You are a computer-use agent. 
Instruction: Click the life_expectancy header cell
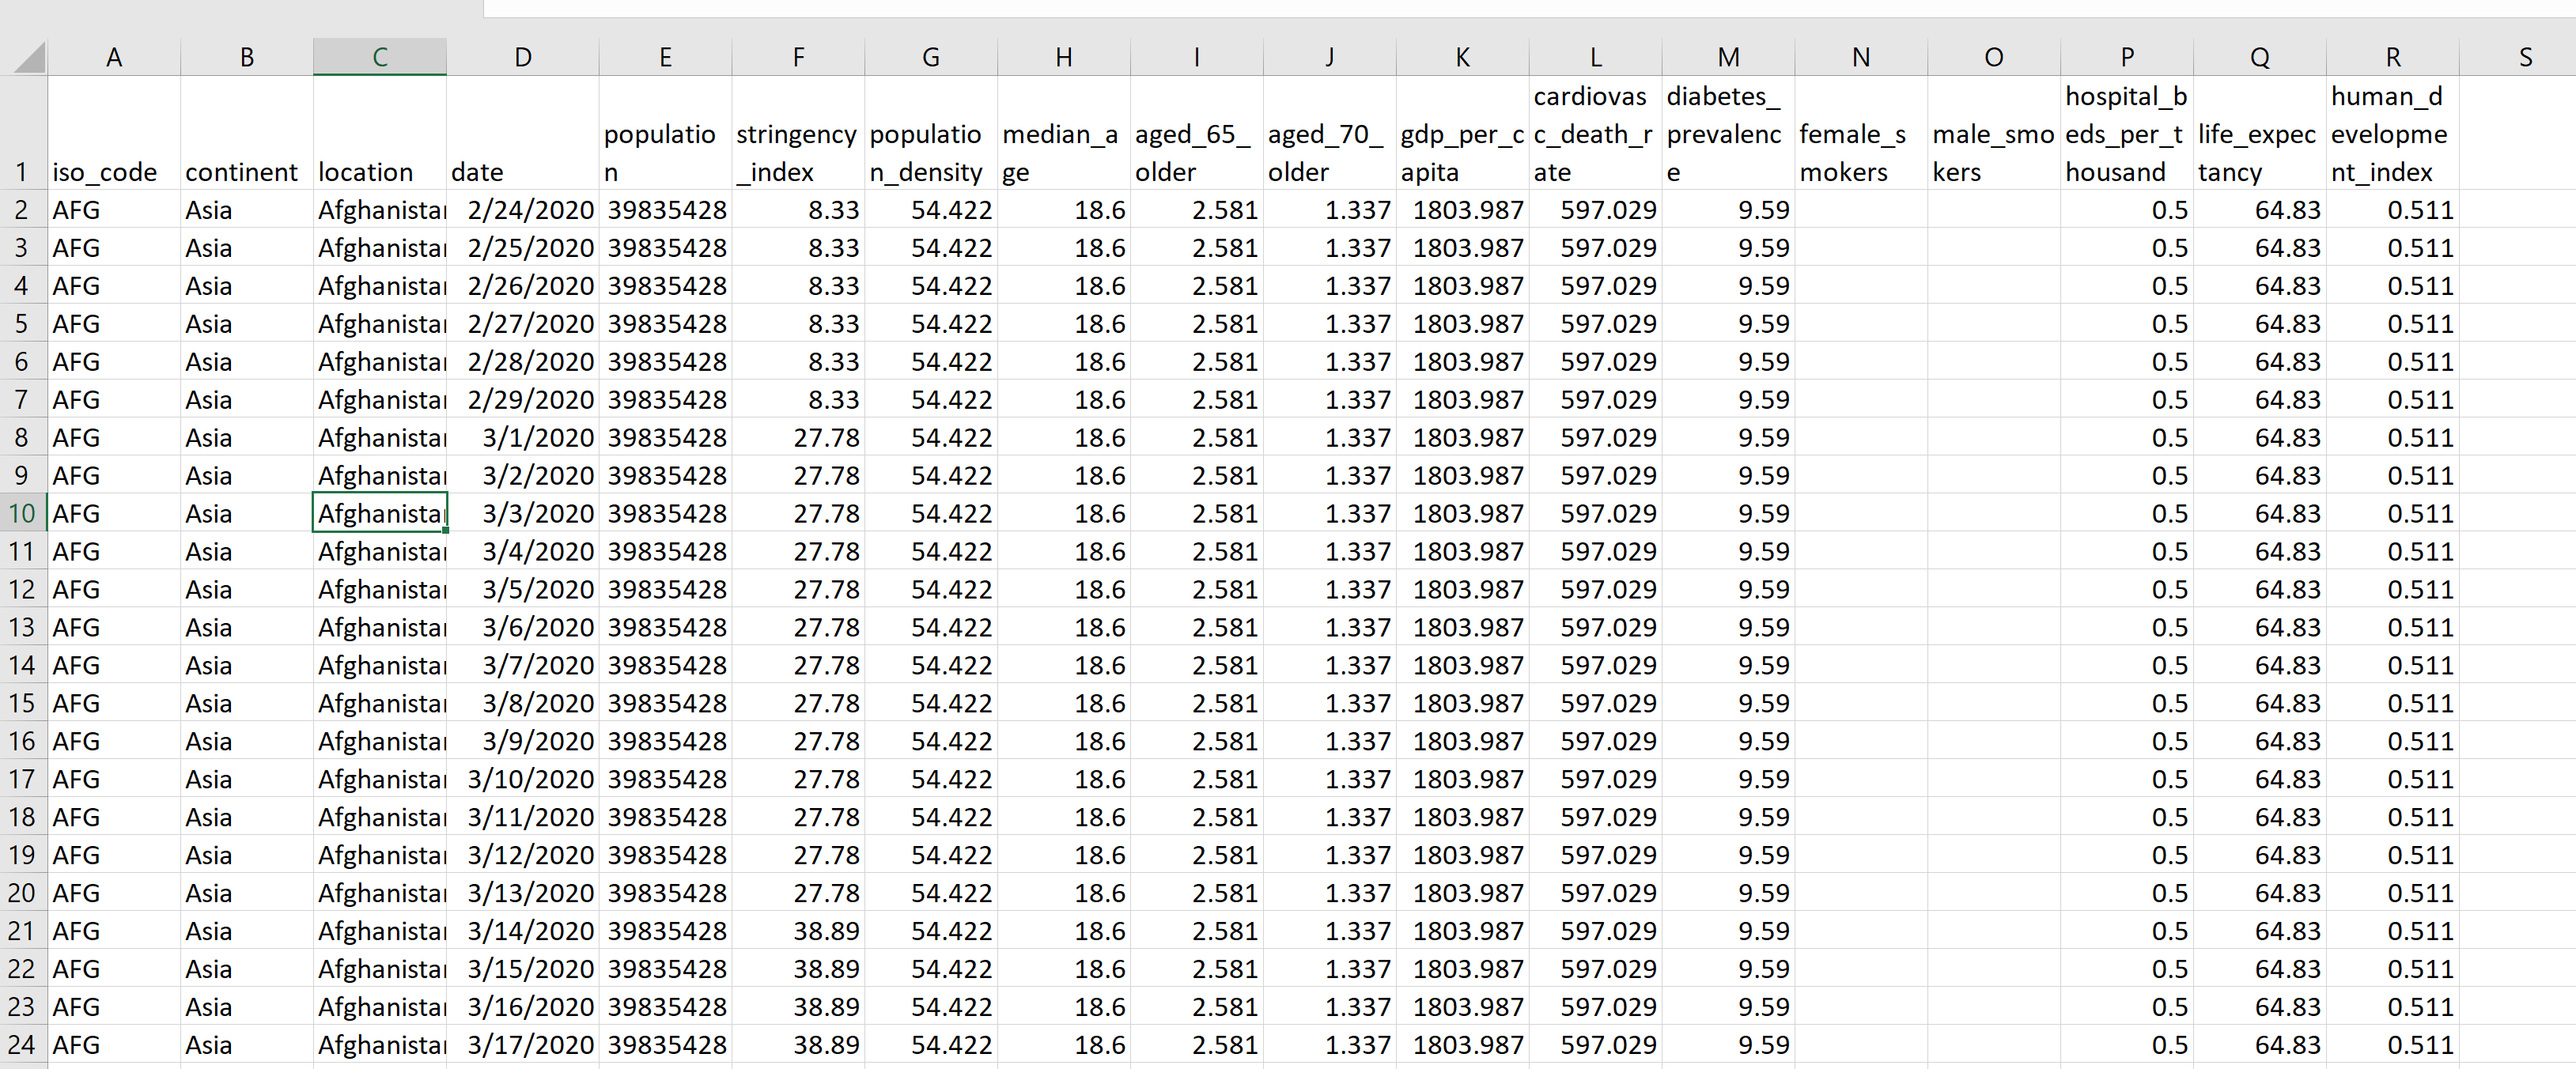click(x=2258, y=152)
